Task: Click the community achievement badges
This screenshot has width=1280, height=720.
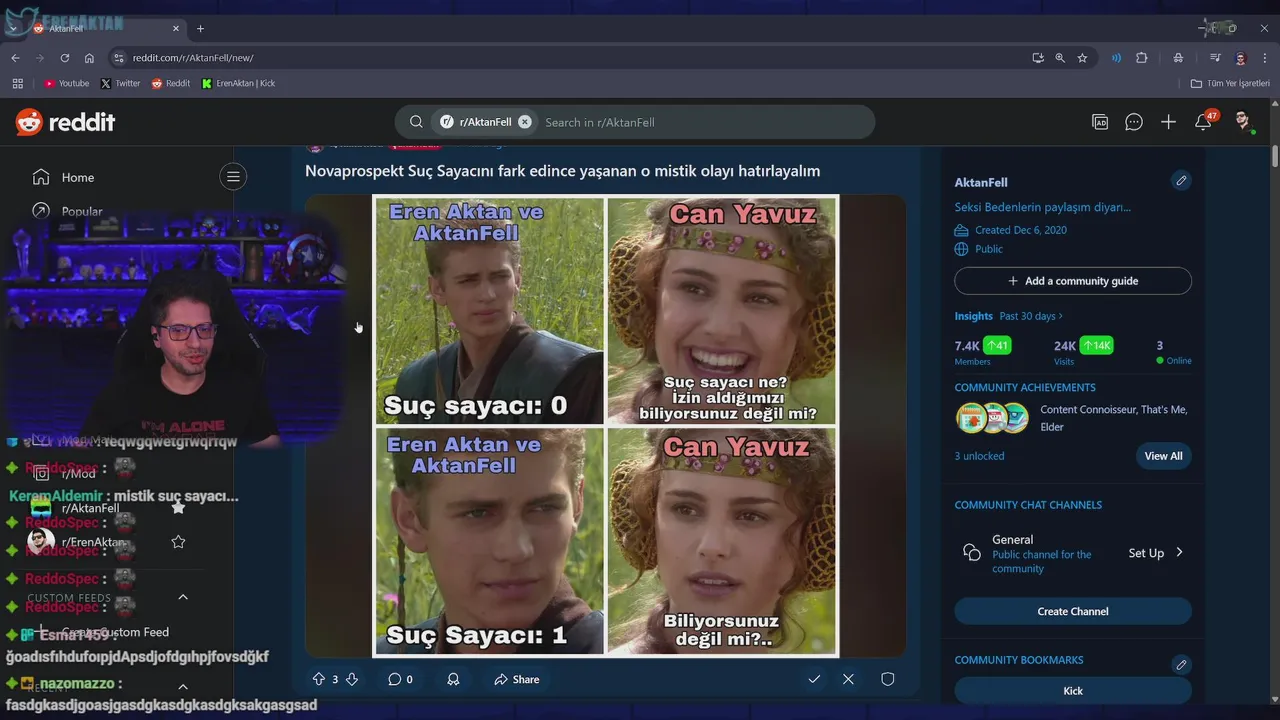Action: point(992,418)
